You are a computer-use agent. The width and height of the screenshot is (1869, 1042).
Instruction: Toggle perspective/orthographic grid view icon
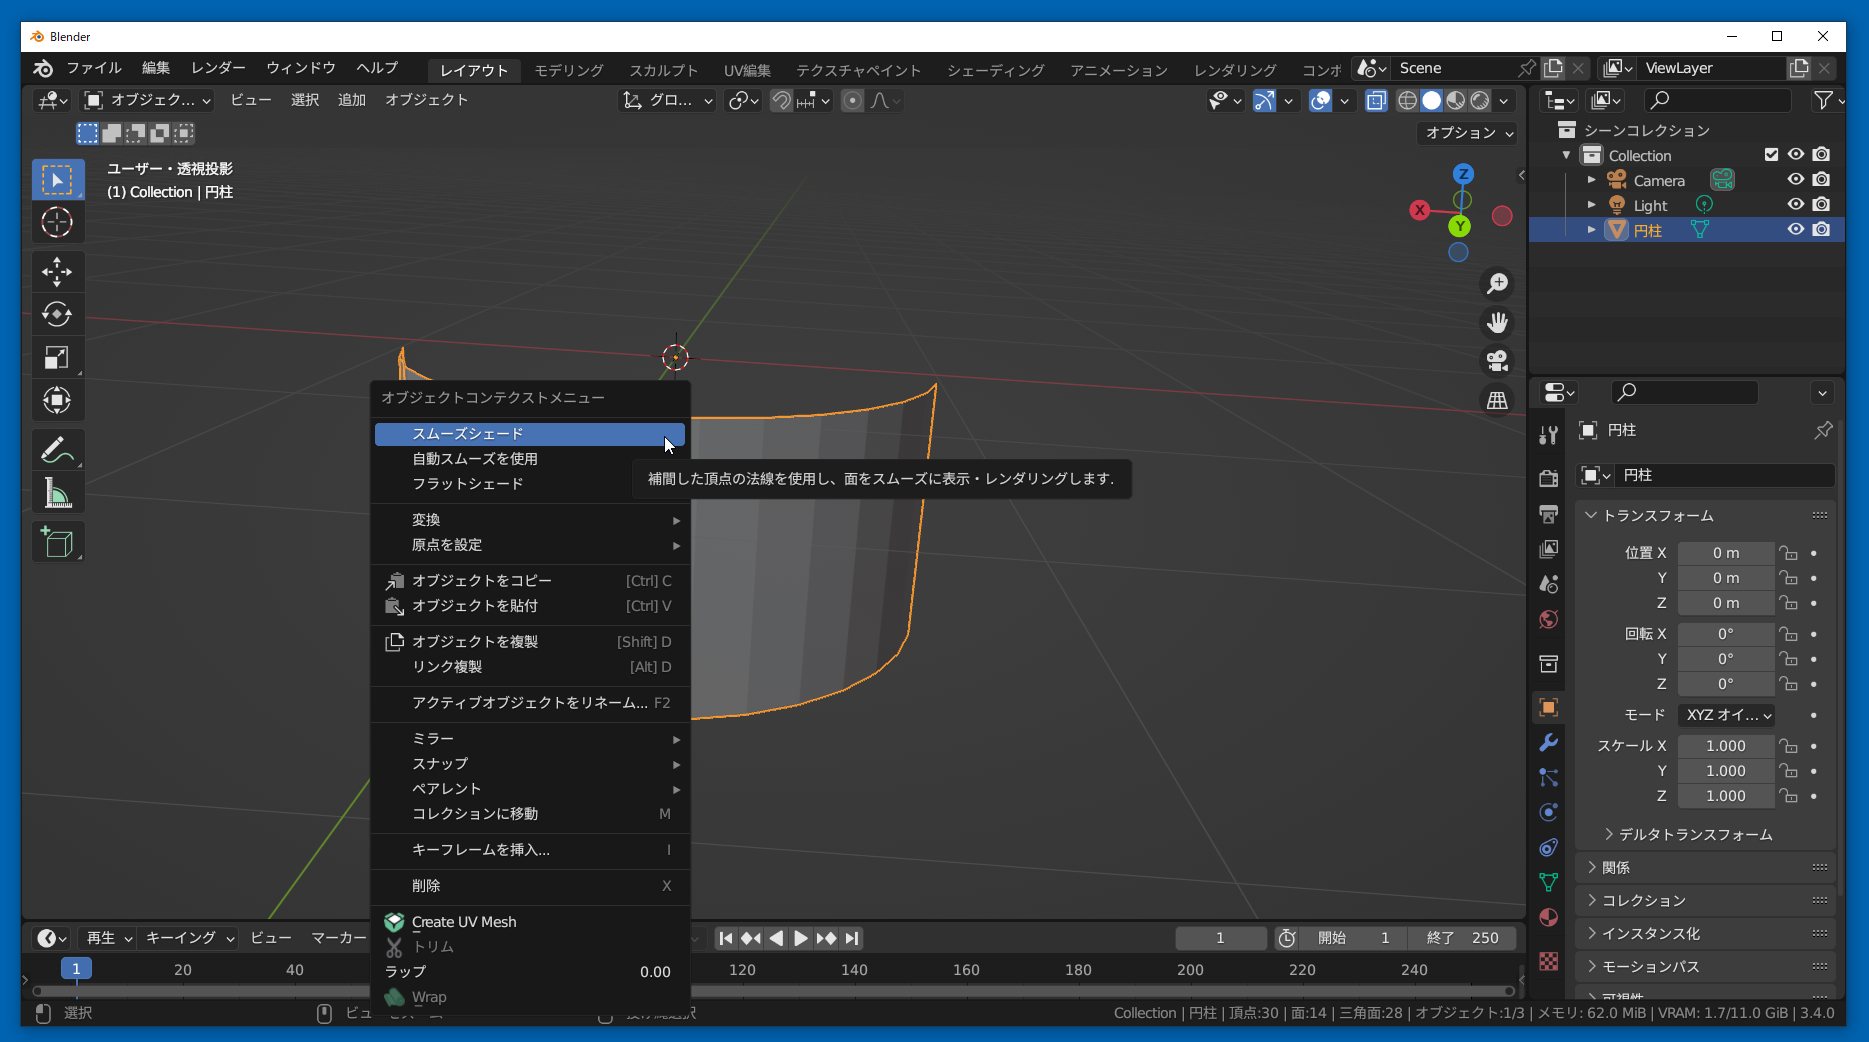pyautogui.click(x=1497, y=400)
